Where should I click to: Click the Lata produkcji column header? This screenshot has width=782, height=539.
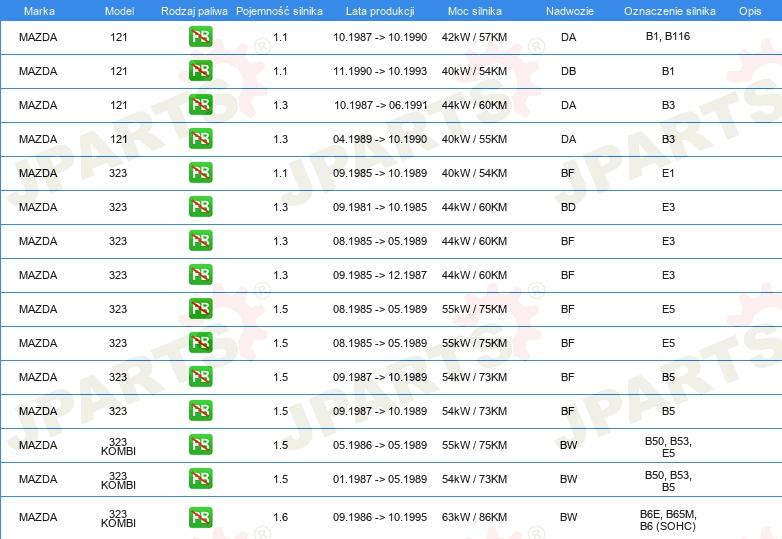tap(380, 11)
